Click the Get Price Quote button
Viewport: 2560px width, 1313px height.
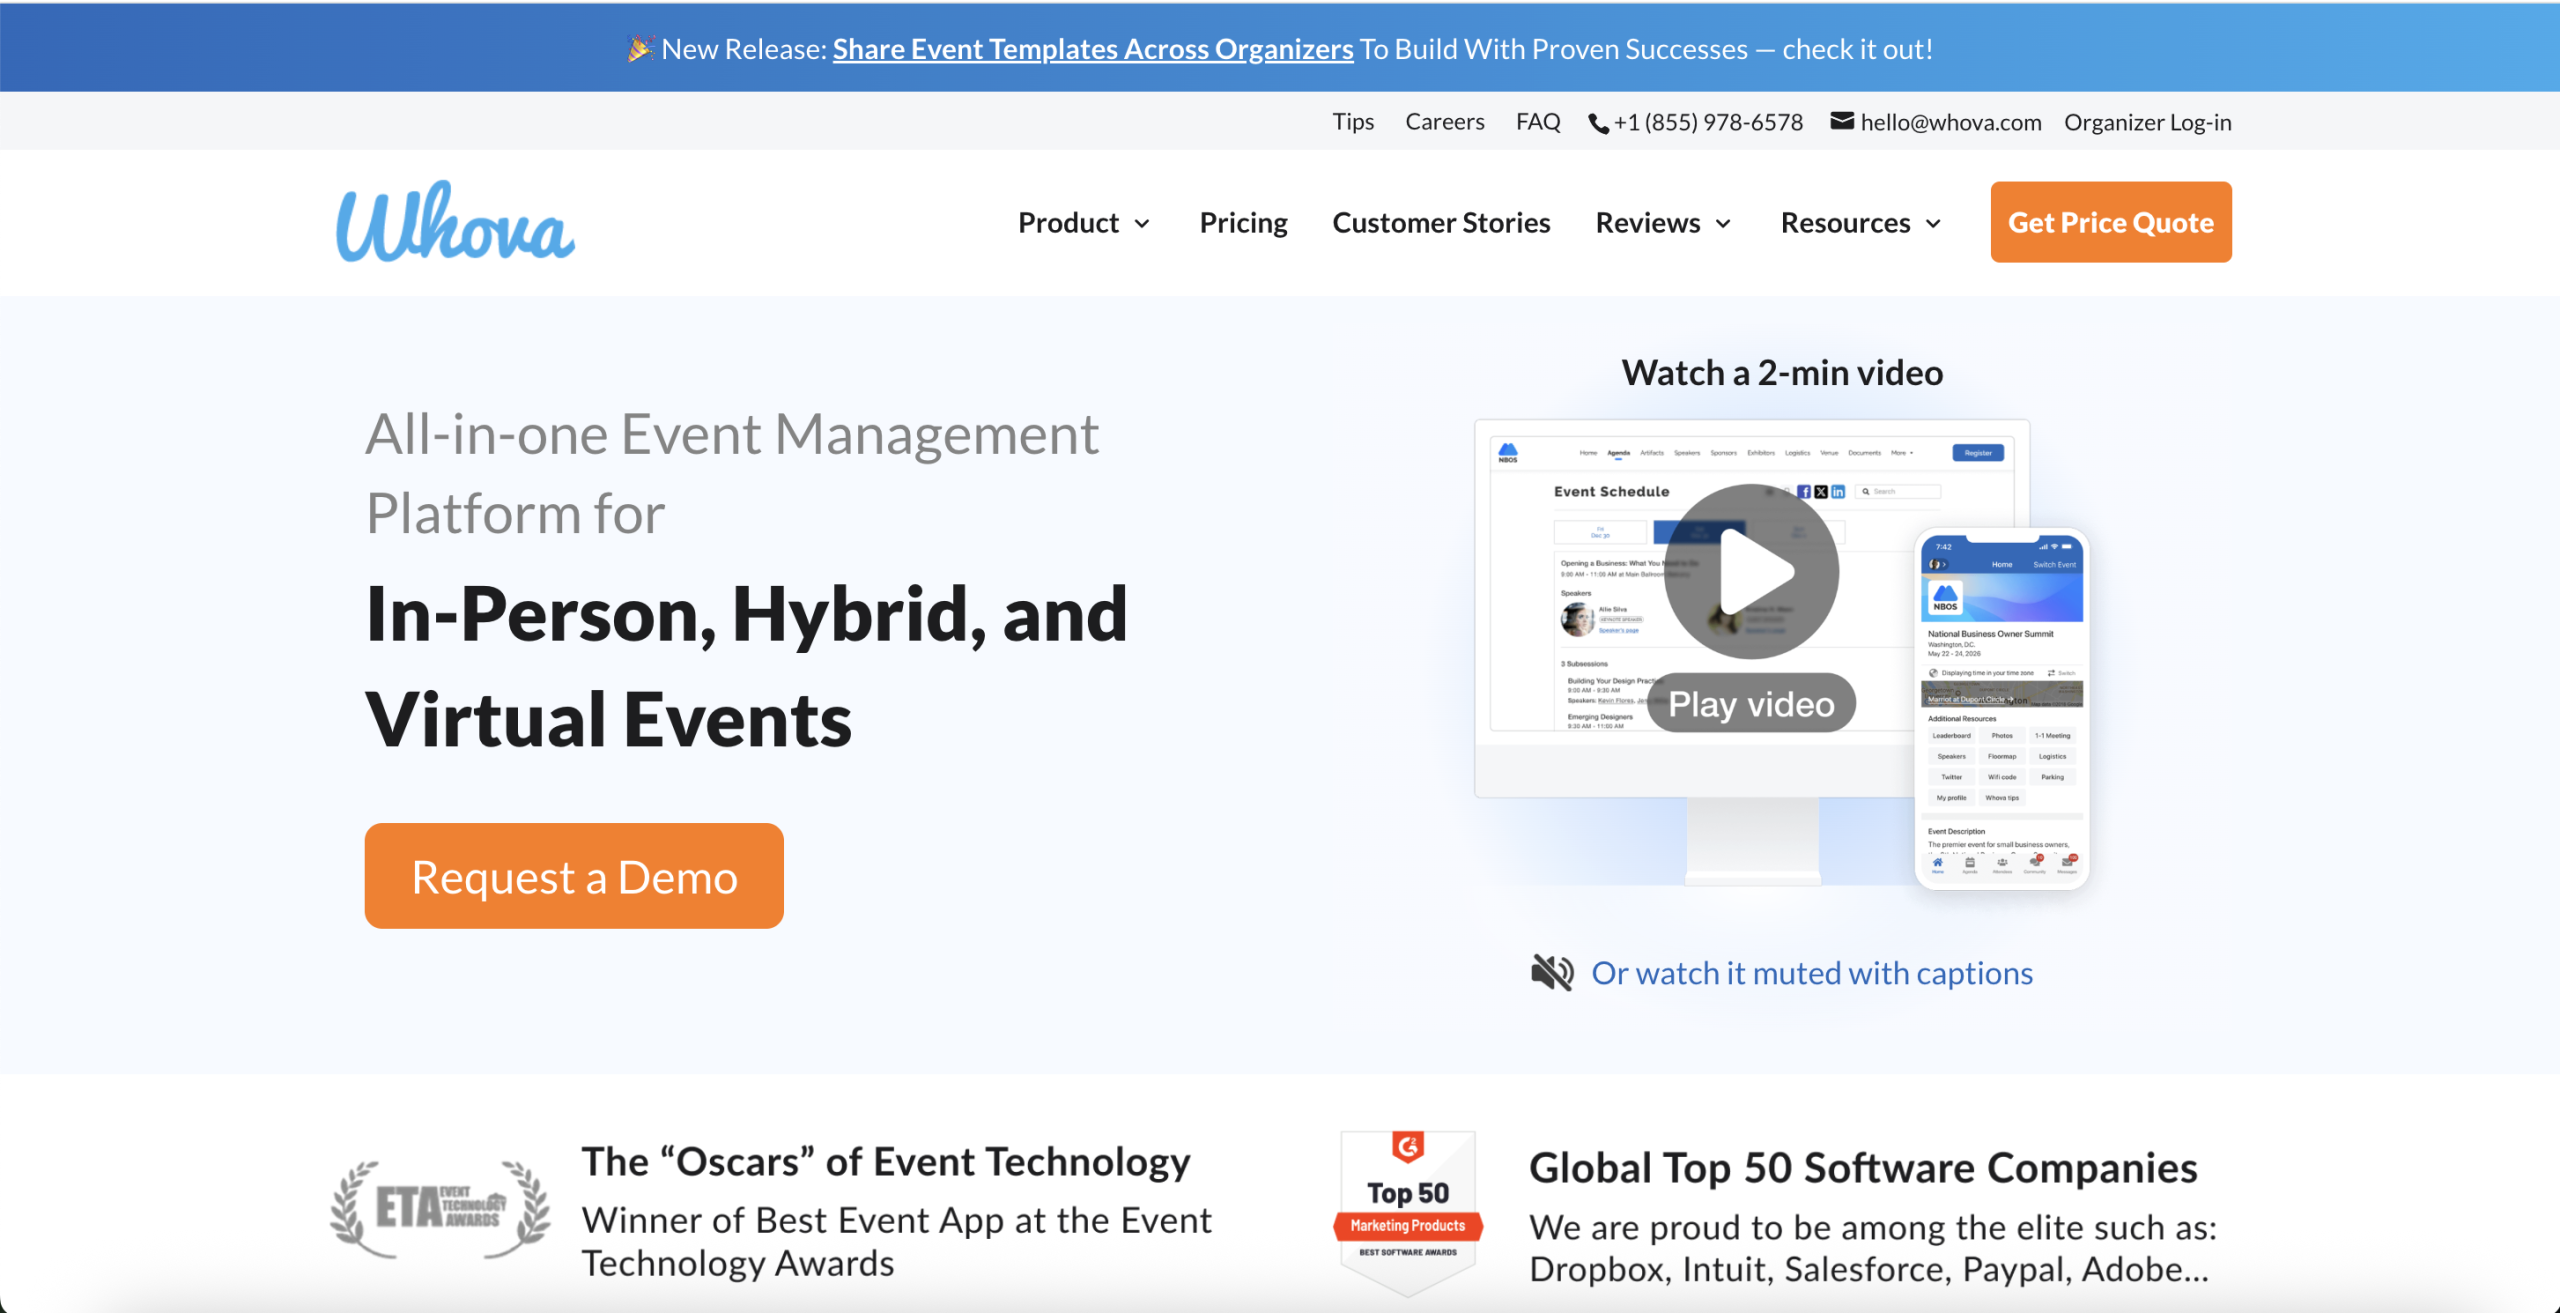click(2110, 222)
